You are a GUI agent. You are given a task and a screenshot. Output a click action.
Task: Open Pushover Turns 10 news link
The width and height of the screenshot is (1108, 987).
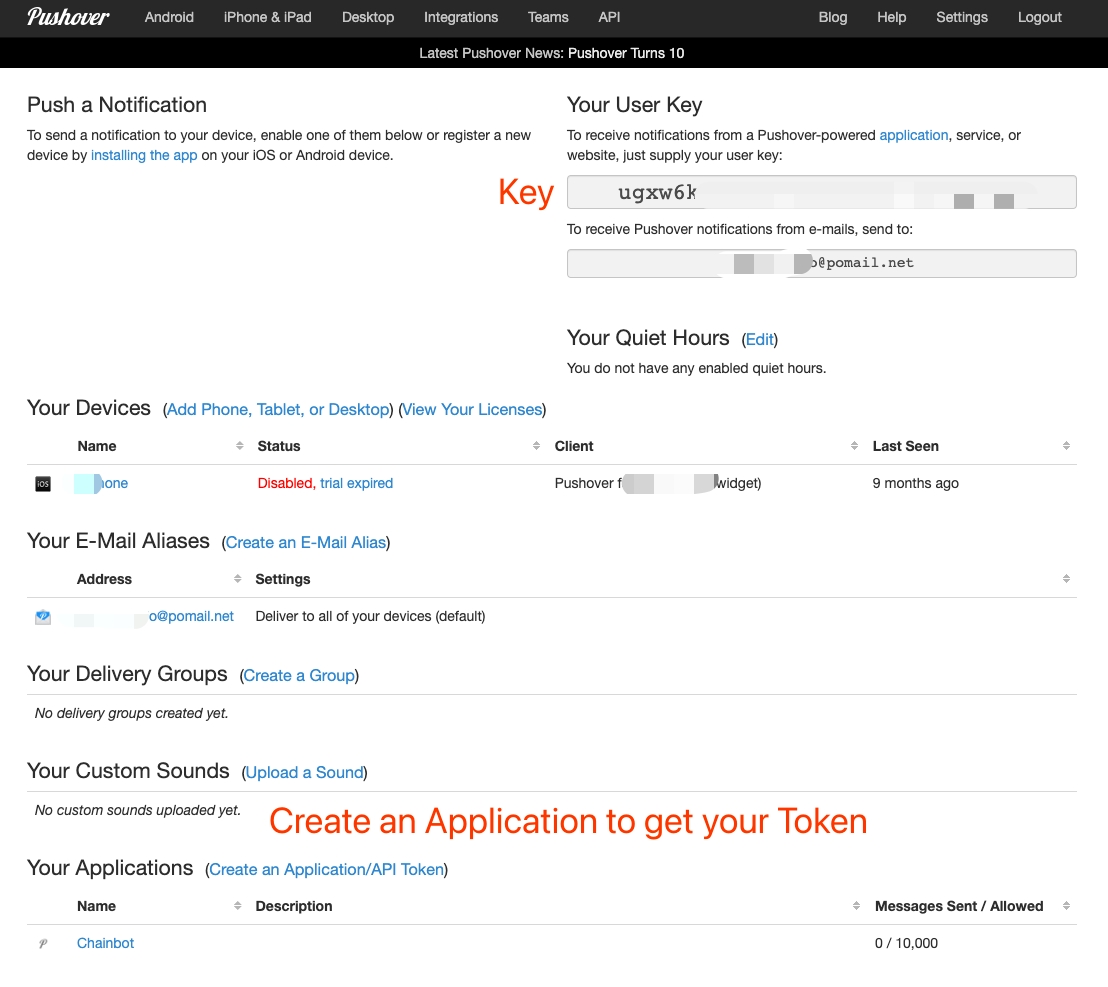coord(626,53)
